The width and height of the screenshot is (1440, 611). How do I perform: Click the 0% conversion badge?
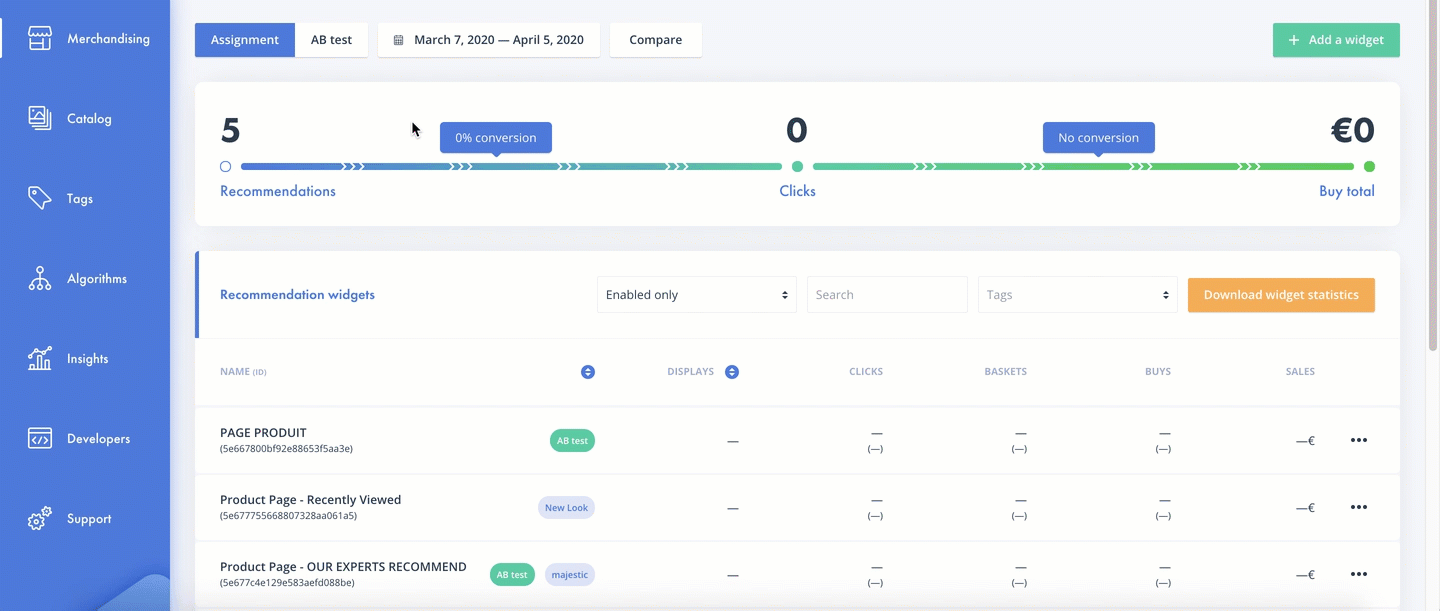pos(496,138)
